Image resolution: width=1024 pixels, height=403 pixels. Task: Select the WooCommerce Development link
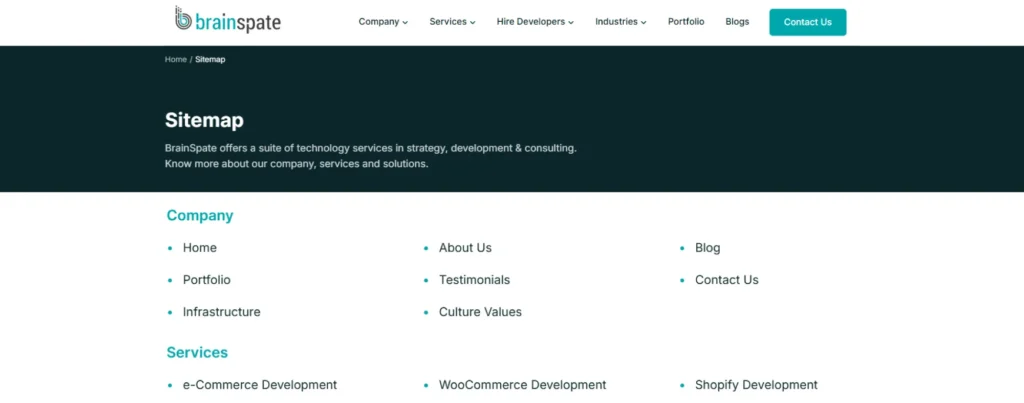522,385
